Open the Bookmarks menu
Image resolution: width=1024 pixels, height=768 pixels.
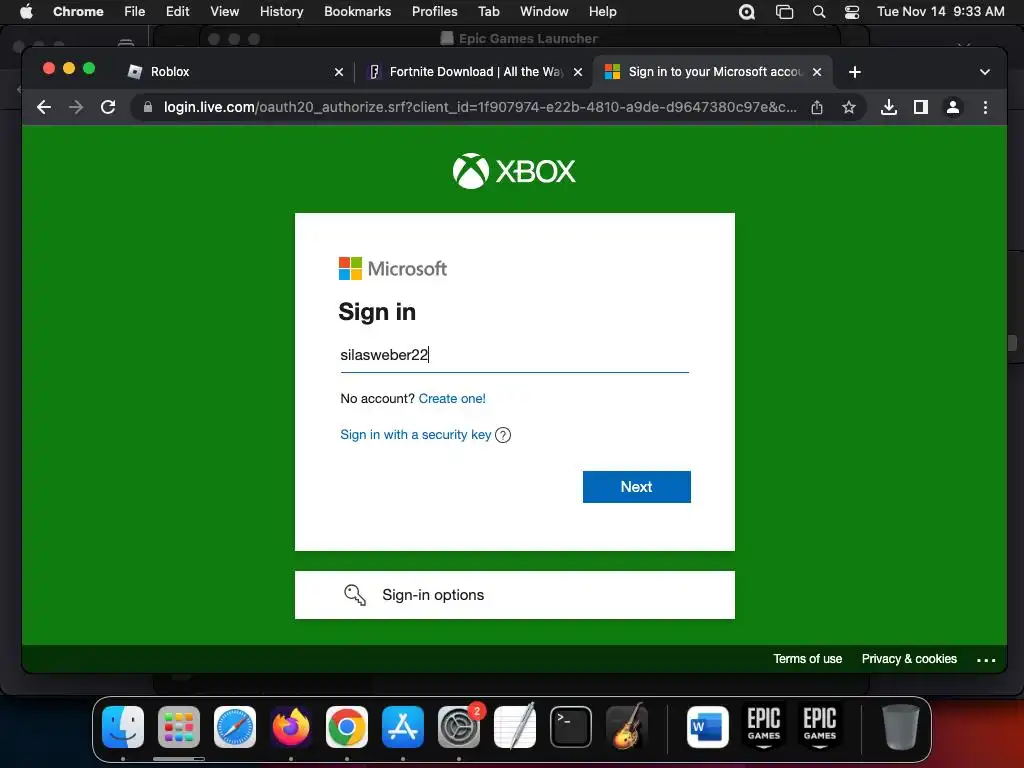tap(357, 12)
